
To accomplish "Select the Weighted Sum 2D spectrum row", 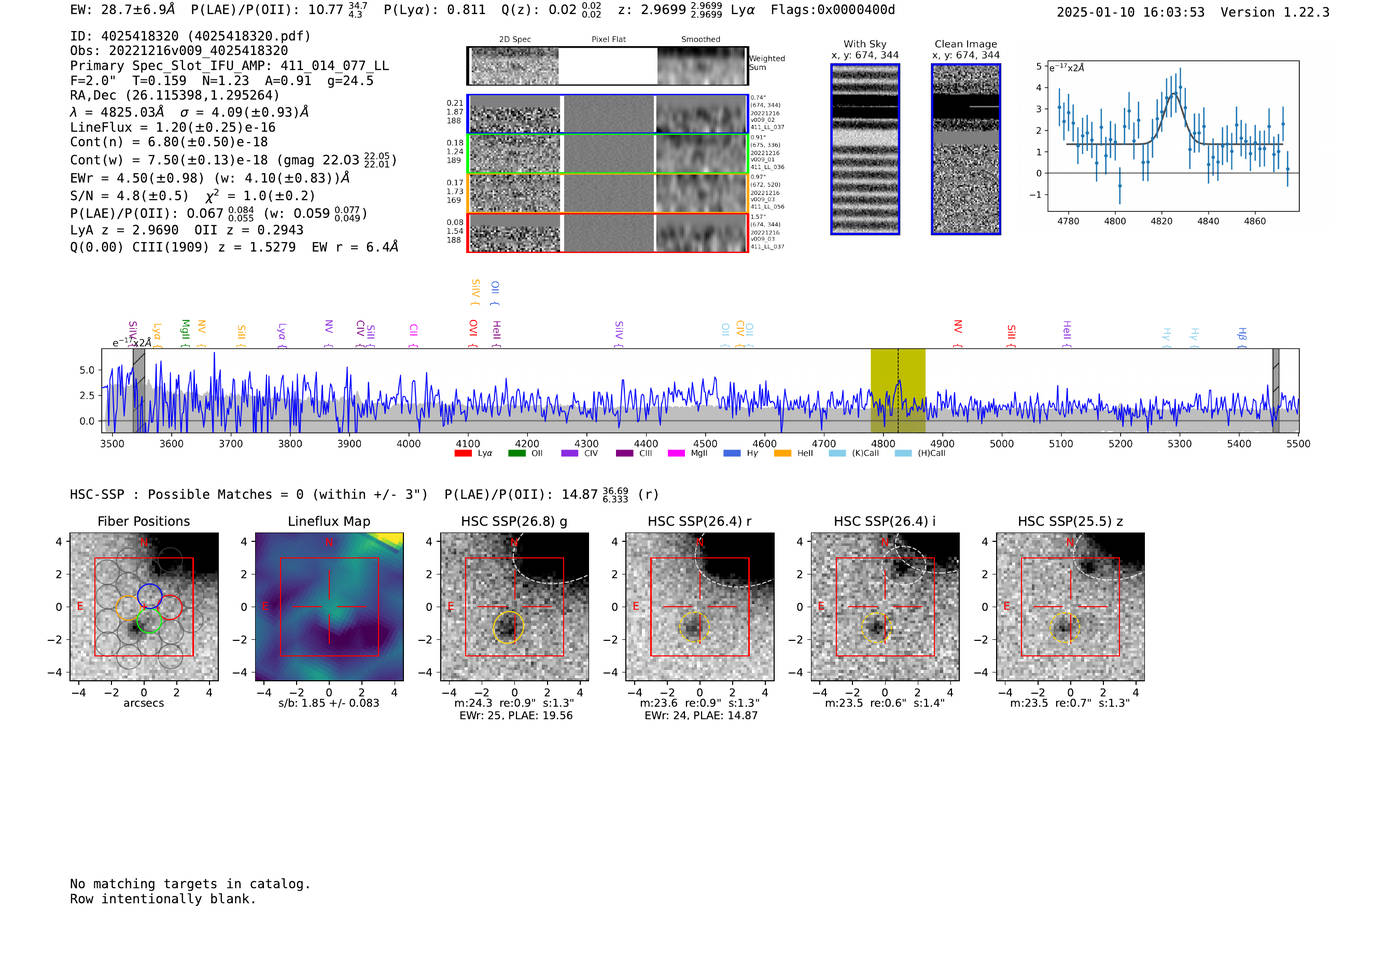I will coord(607,66).
